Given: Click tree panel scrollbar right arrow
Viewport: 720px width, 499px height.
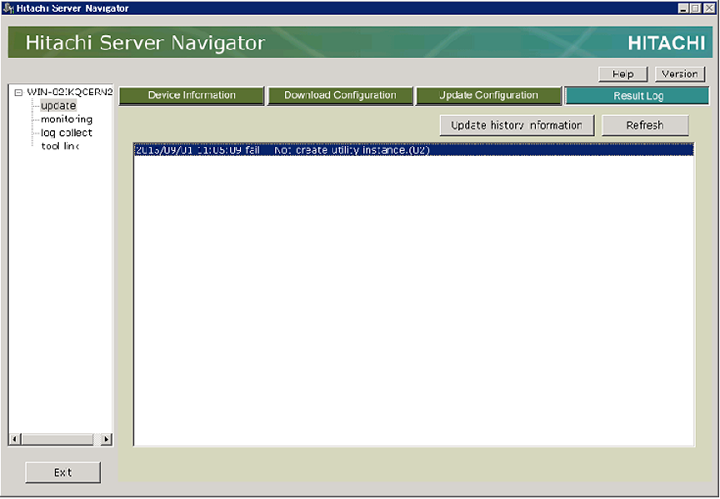Looking at the screenshot, I should pos(106,439).
